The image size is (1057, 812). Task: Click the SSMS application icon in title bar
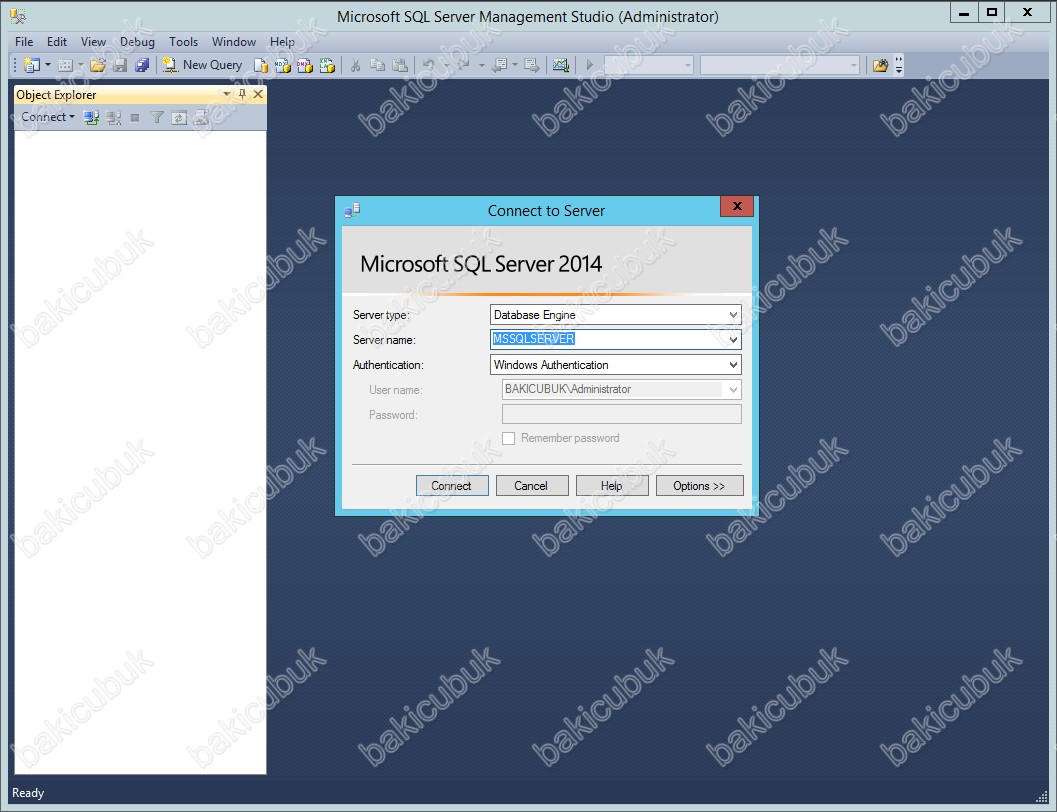[x=18, y=15]
